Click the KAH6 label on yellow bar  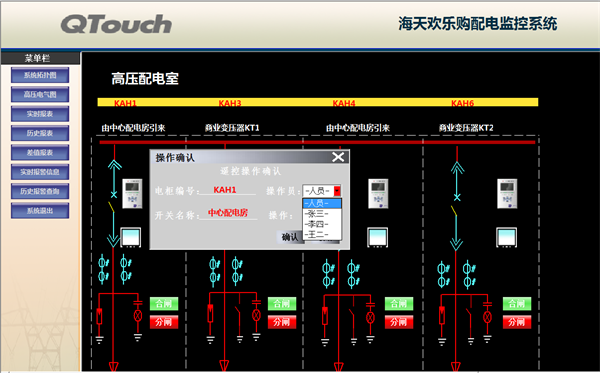click(463, 103)
